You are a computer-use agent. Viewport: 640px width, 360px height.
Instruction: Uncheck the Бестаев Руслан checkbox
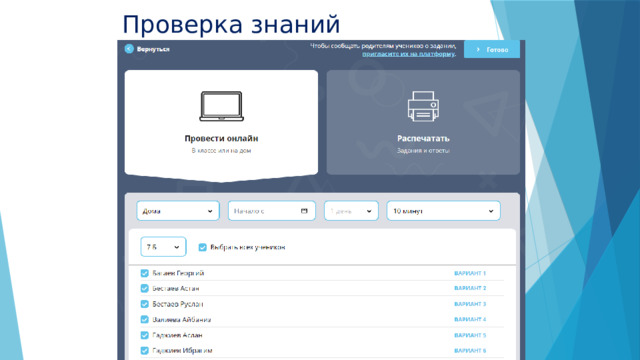click(x=144, y=304)
